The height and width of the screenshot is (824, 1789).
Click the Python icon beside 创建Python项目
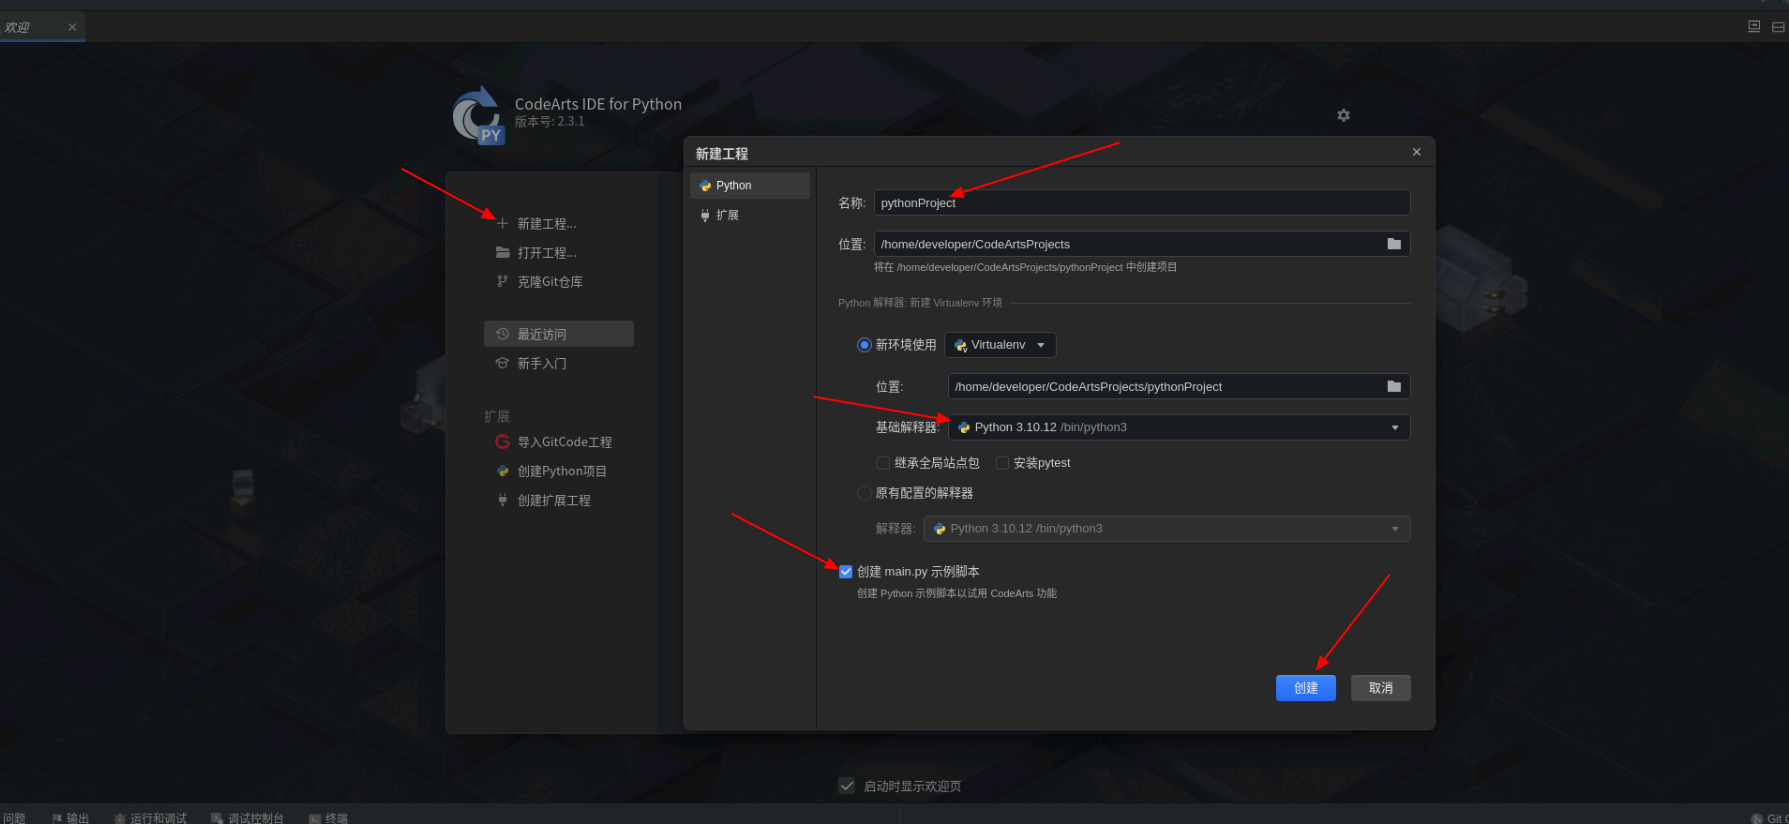503,470
